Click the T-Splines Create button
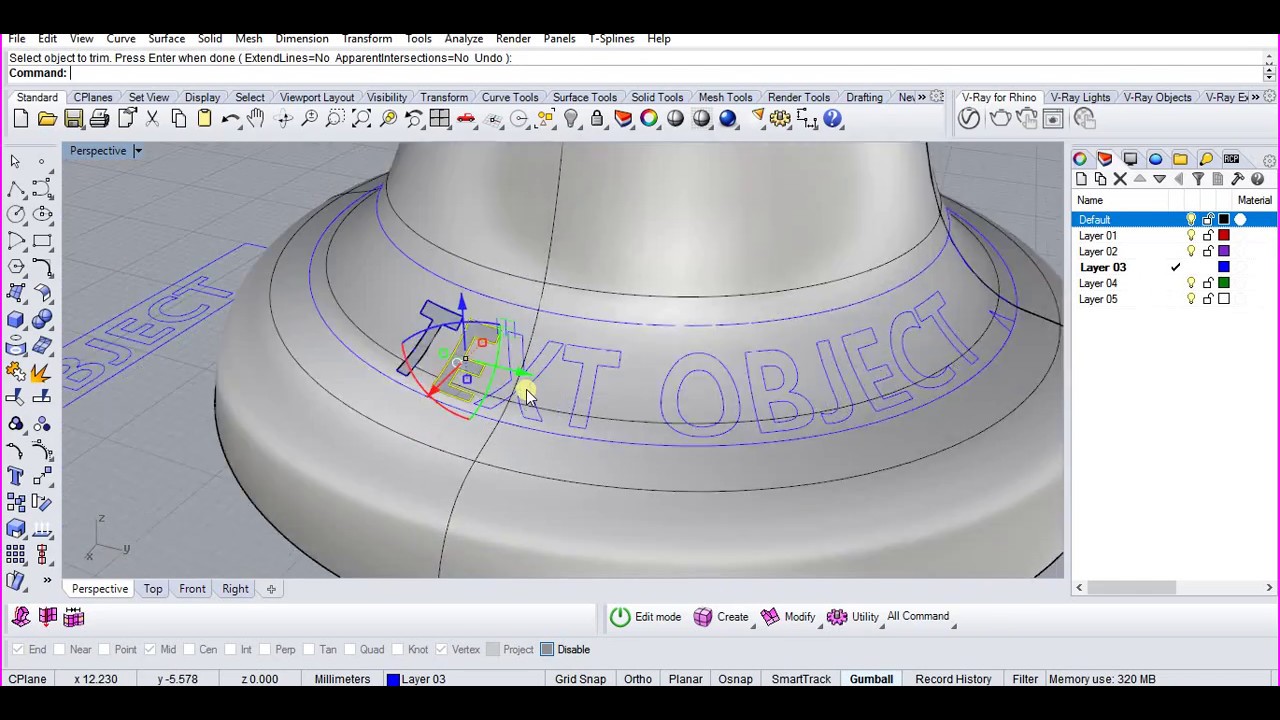 click(721, 617)
